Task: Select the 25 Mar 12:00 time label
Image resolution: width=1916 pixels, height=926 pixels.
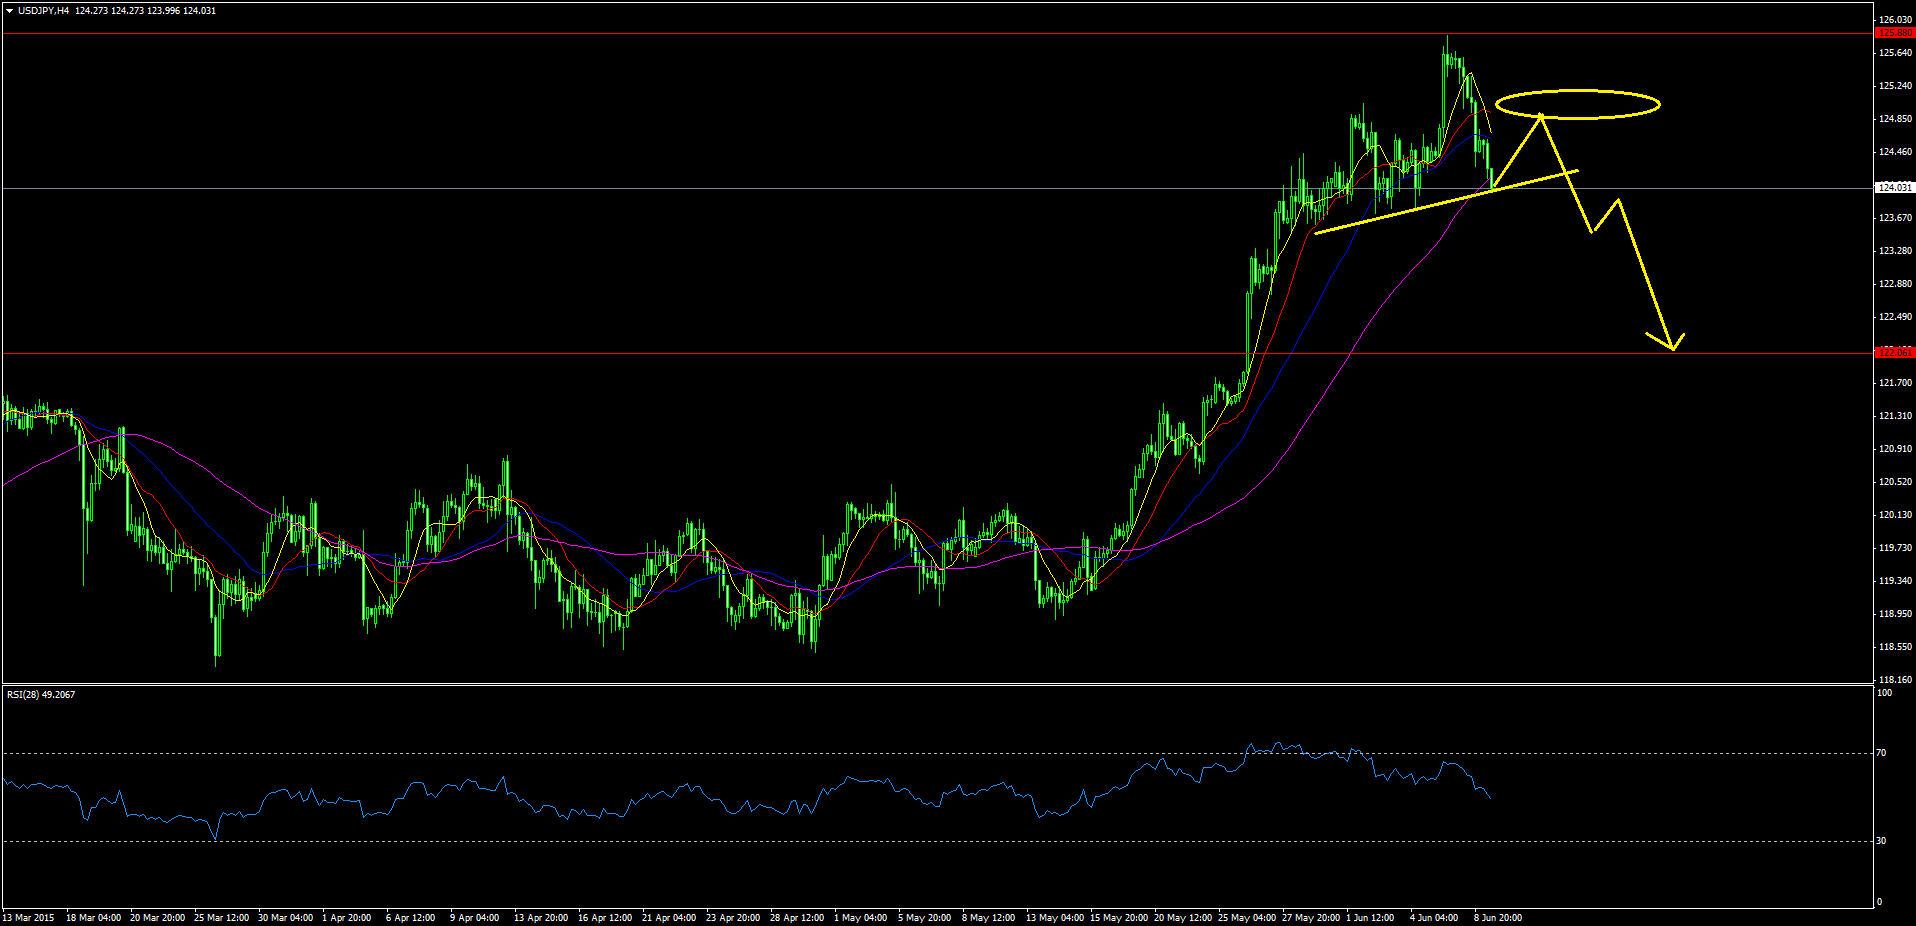Action: pos(221,918)
